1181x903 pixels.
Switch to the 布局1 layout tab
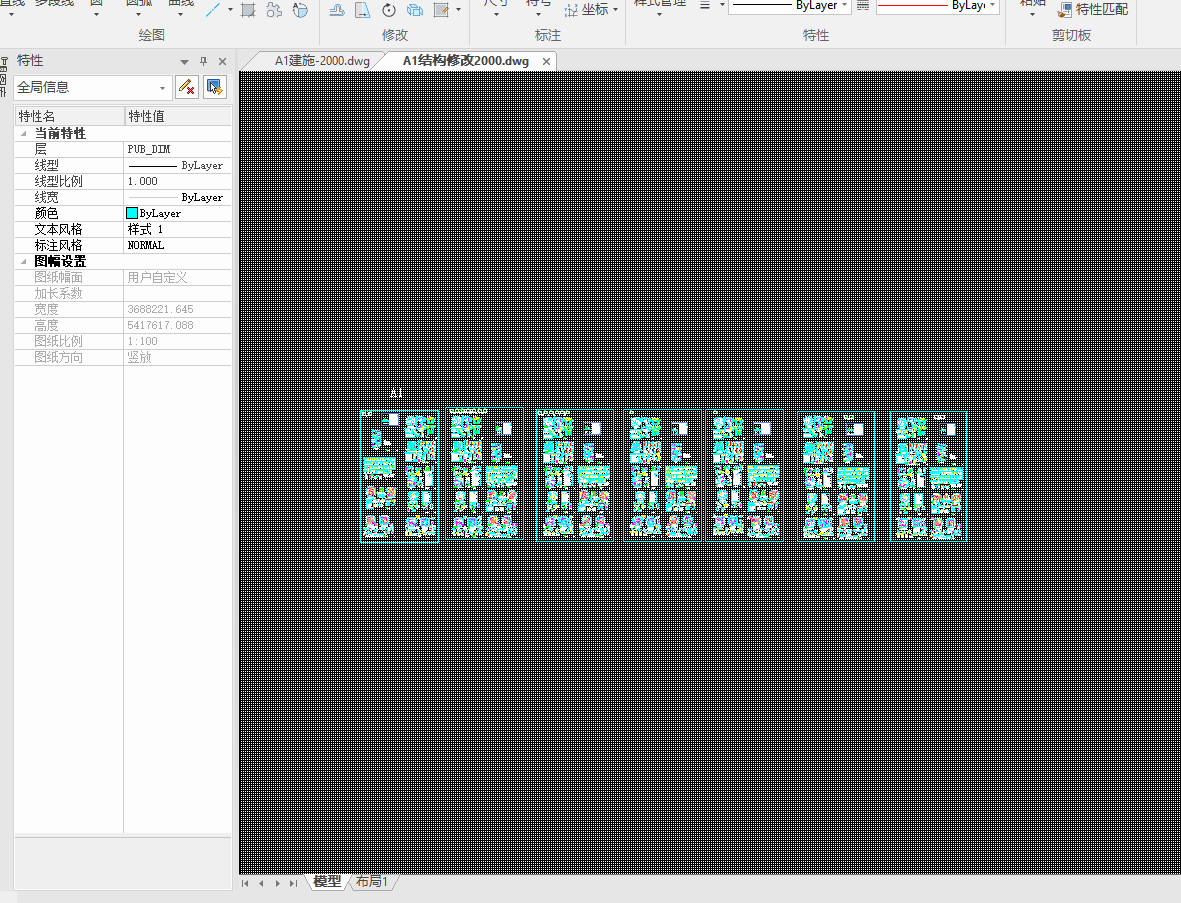[371, 882]
